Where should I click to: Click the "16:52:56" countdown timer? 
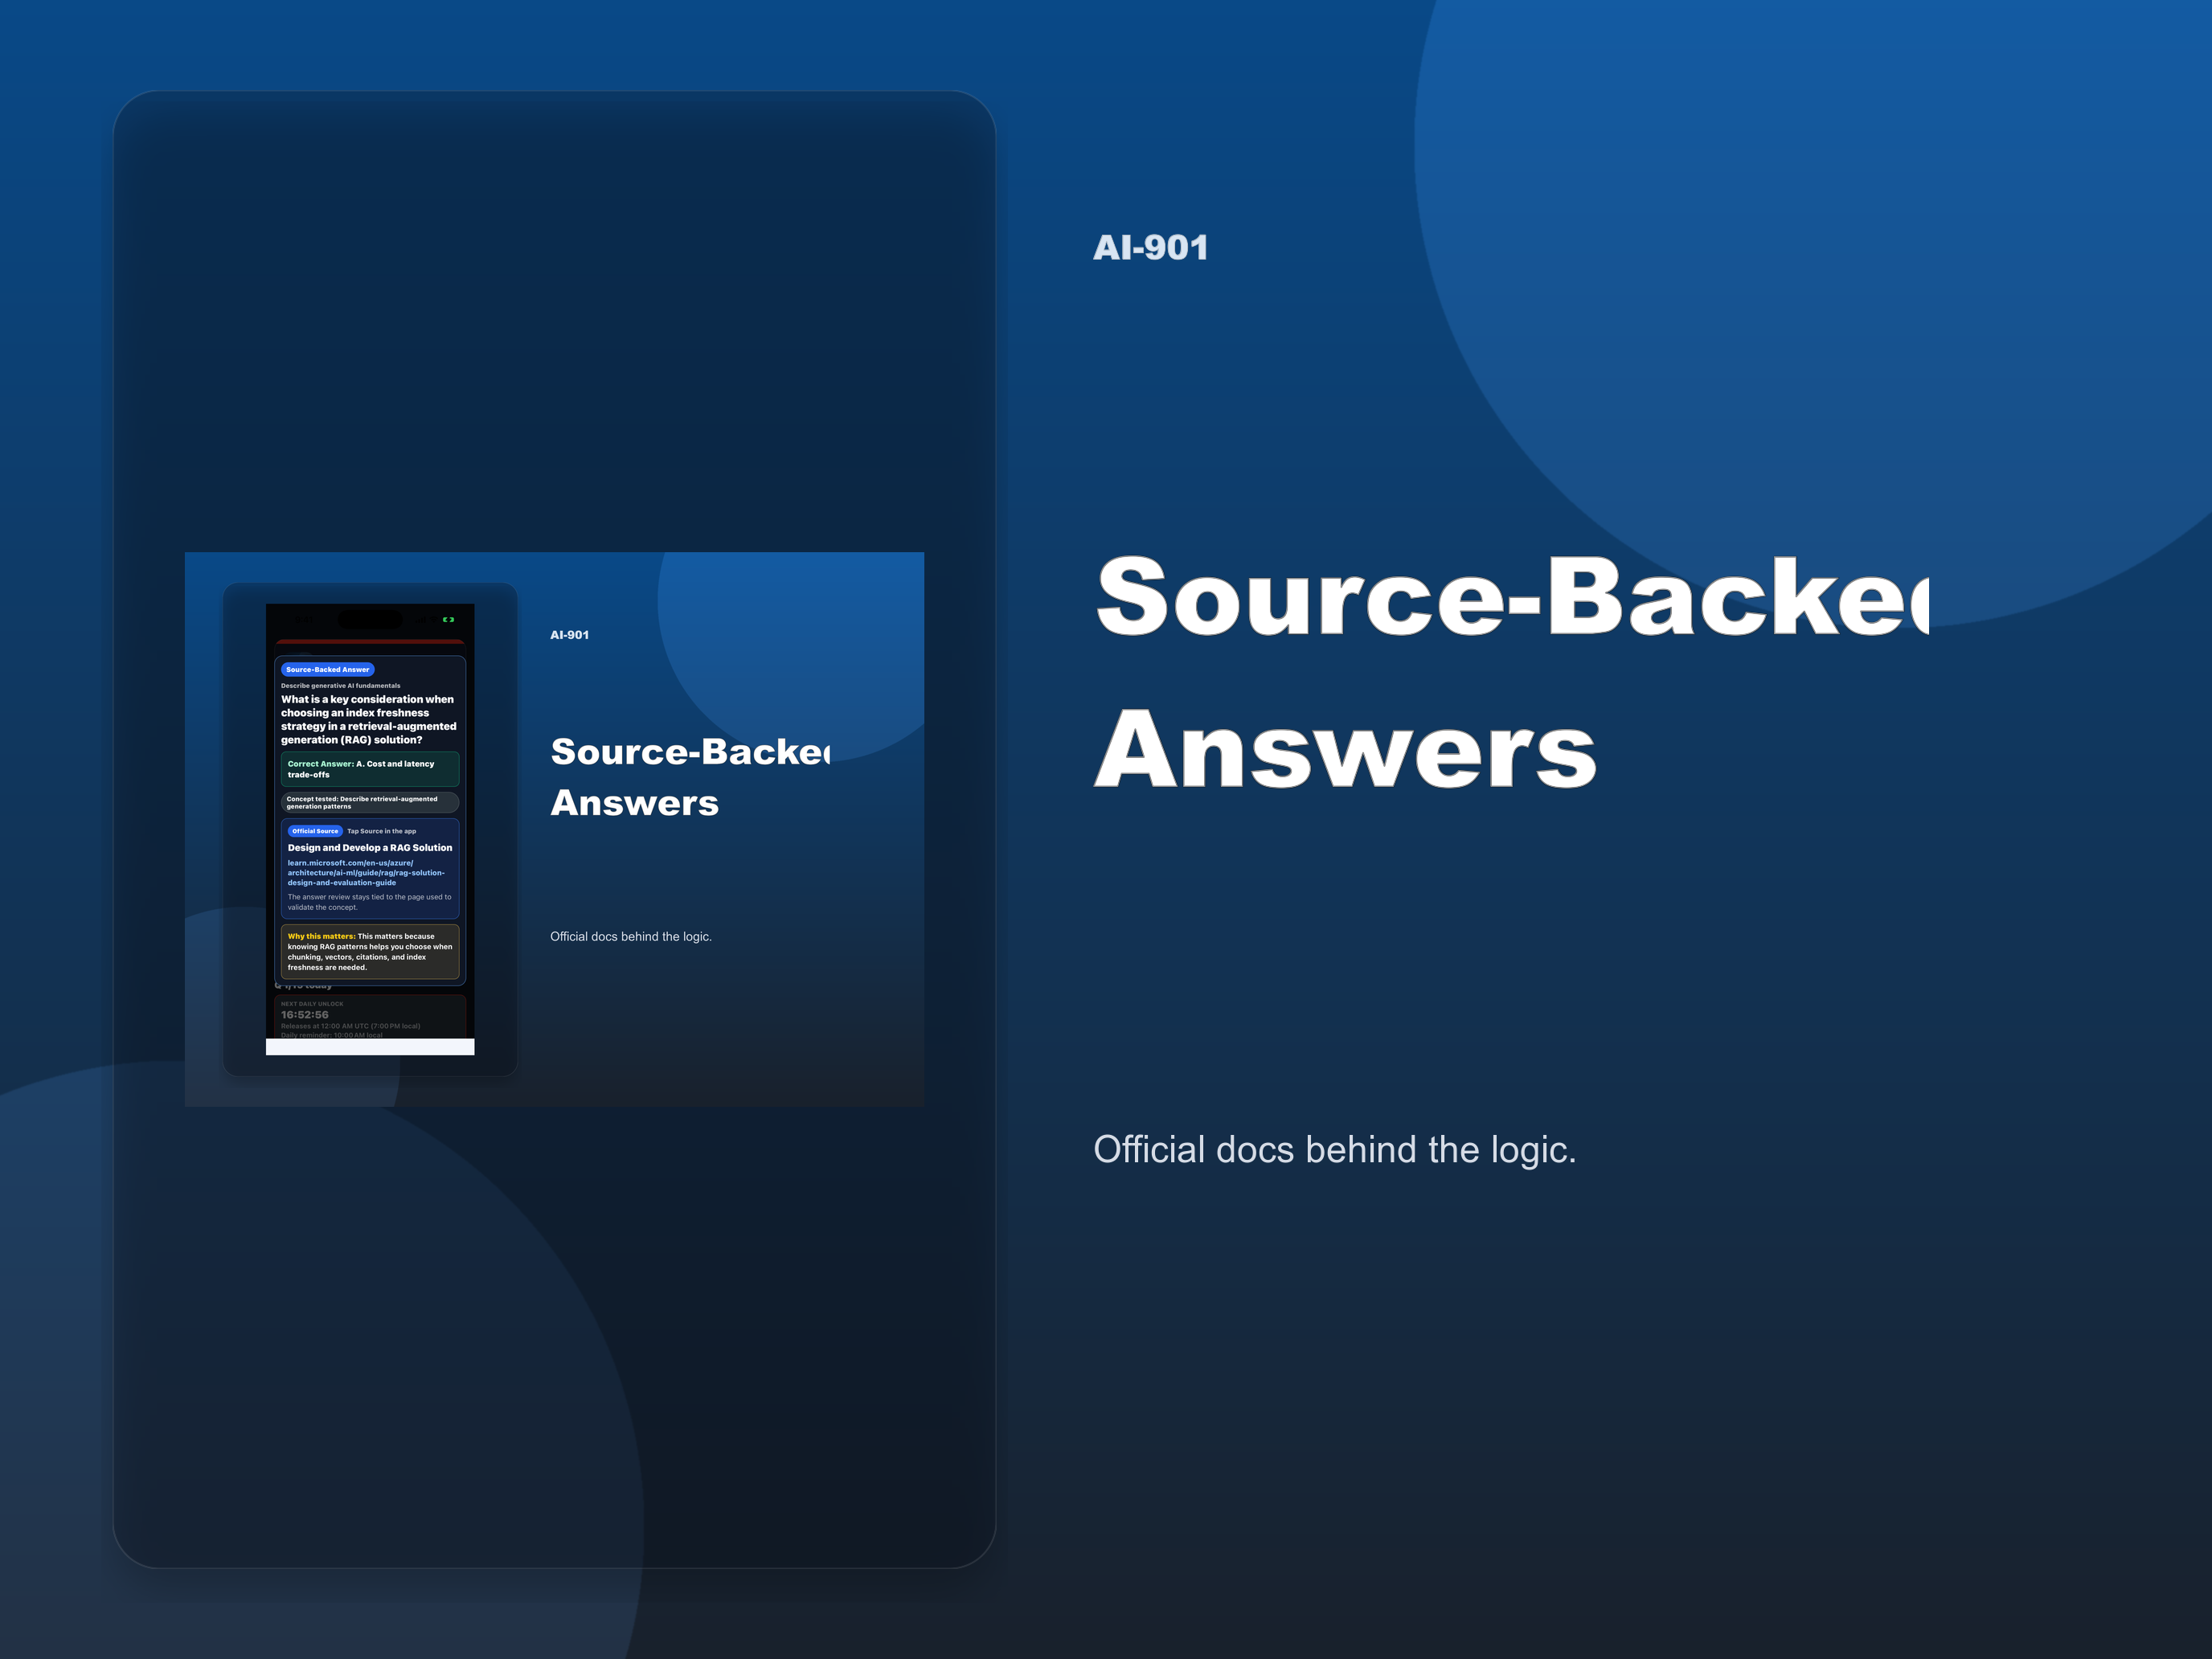[305, 1015]
